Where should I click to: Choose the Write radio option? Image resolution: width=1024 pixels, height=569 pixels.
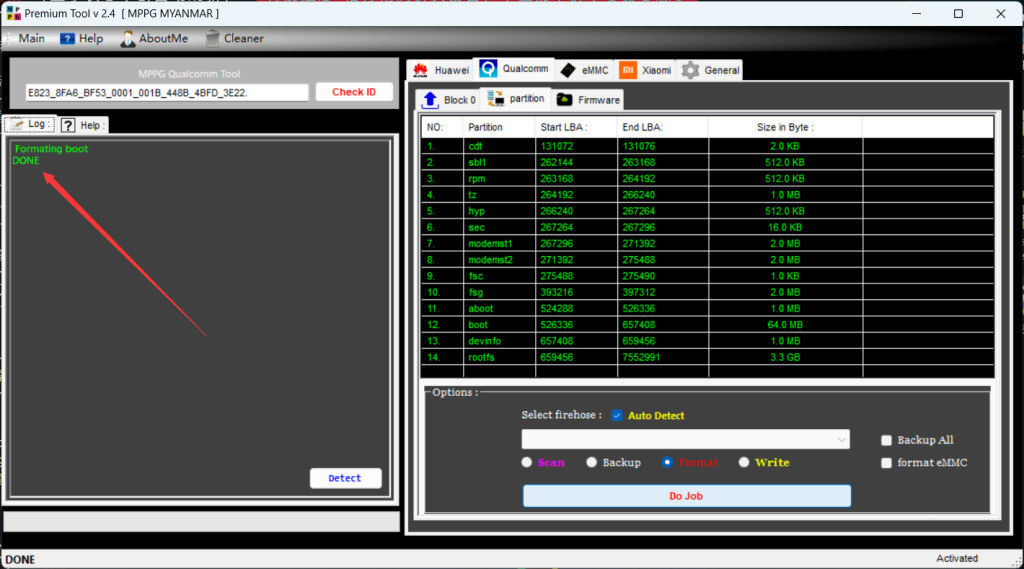click(744, 462)
